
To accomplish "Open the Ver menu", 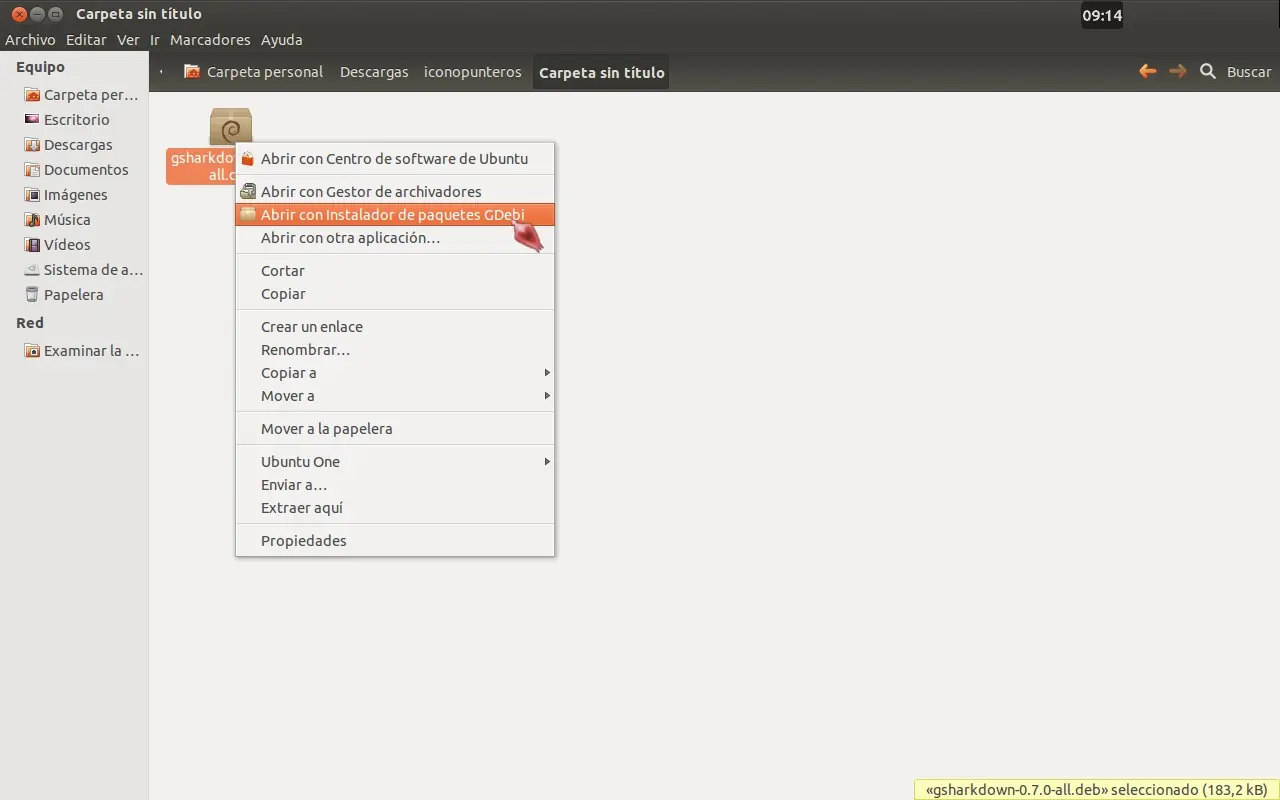I will coord(128,40).
